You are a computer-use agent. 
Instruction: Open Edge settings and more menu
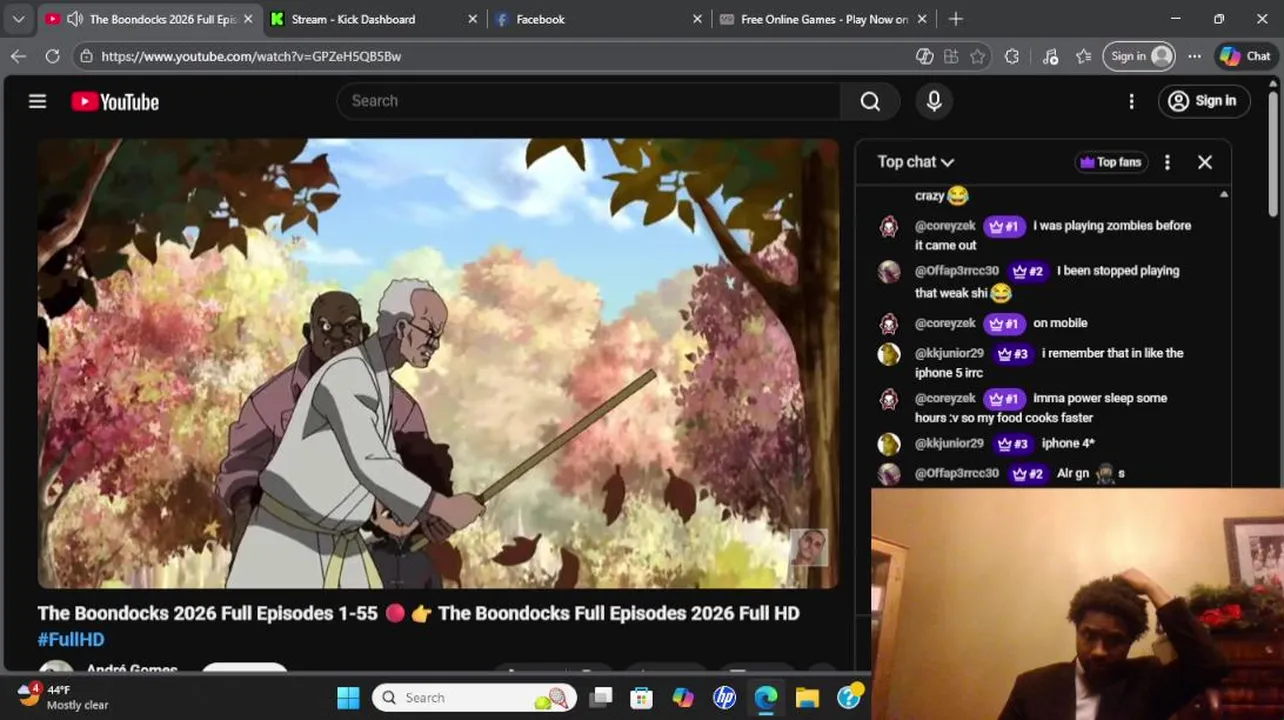(x=1194, y=56)
